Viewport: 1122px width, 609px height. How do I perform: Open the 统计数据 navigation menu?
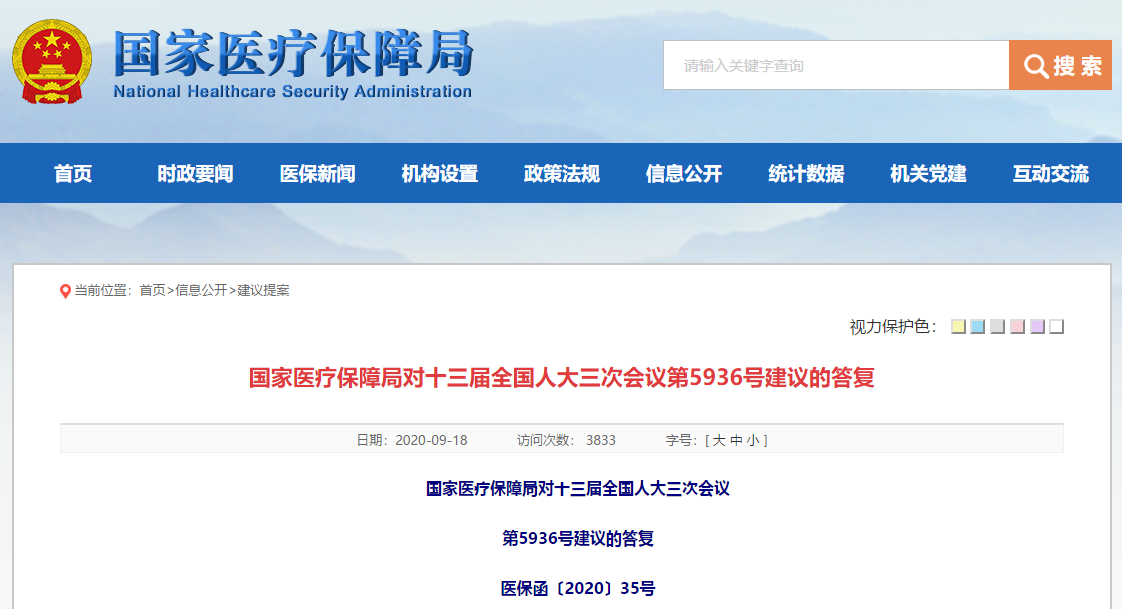point(806,173)
